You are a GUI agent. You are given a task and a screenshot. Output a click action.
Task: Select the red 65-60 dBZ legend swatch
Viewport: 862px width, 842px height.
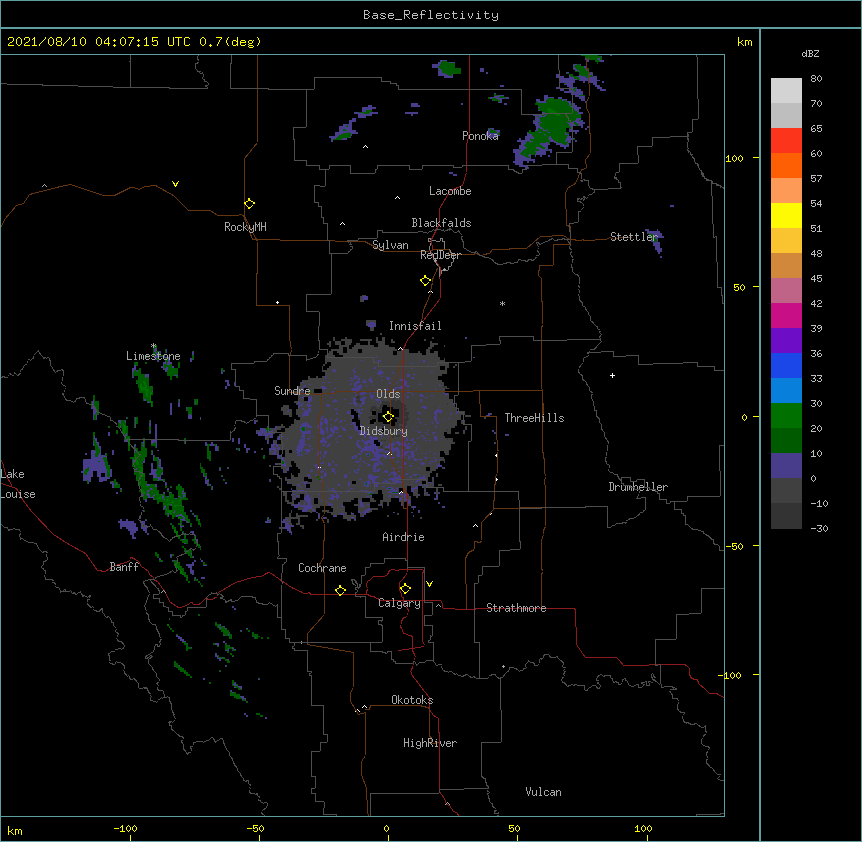pyautogui.click(x=786, y=141)
